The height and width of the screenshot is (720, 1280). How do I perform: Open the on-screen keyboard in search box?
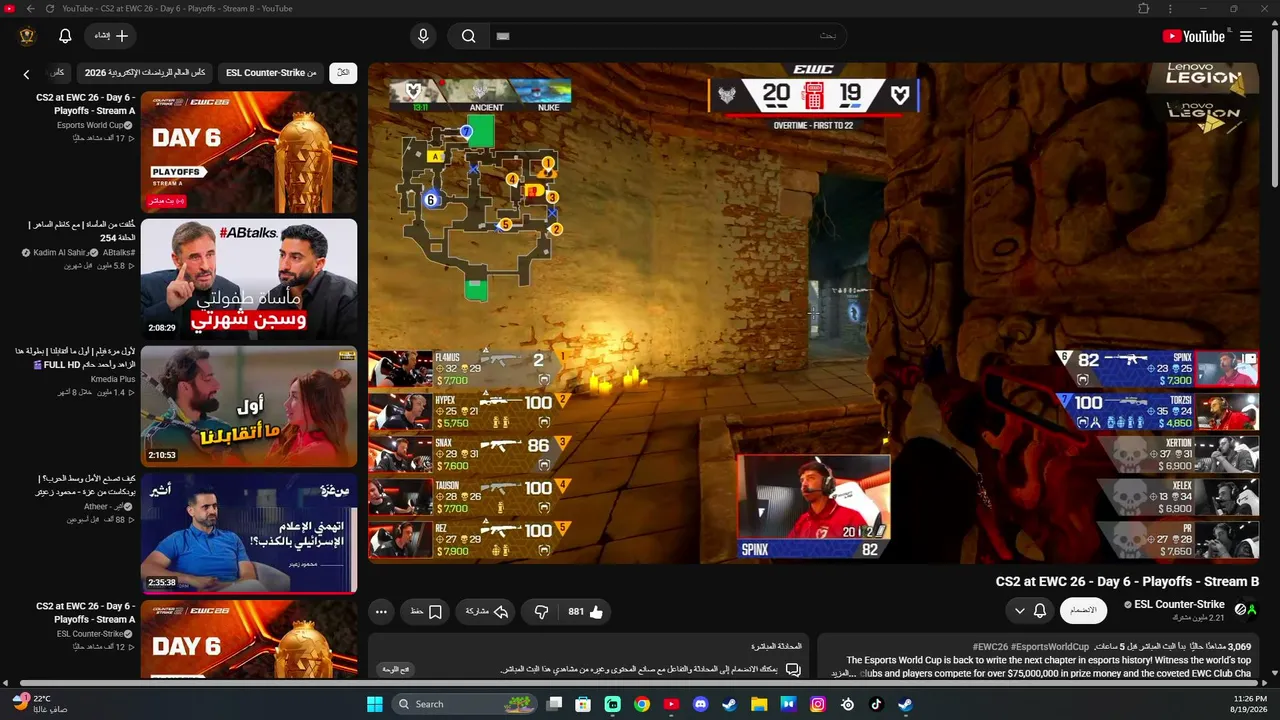(x=503, y=36)
